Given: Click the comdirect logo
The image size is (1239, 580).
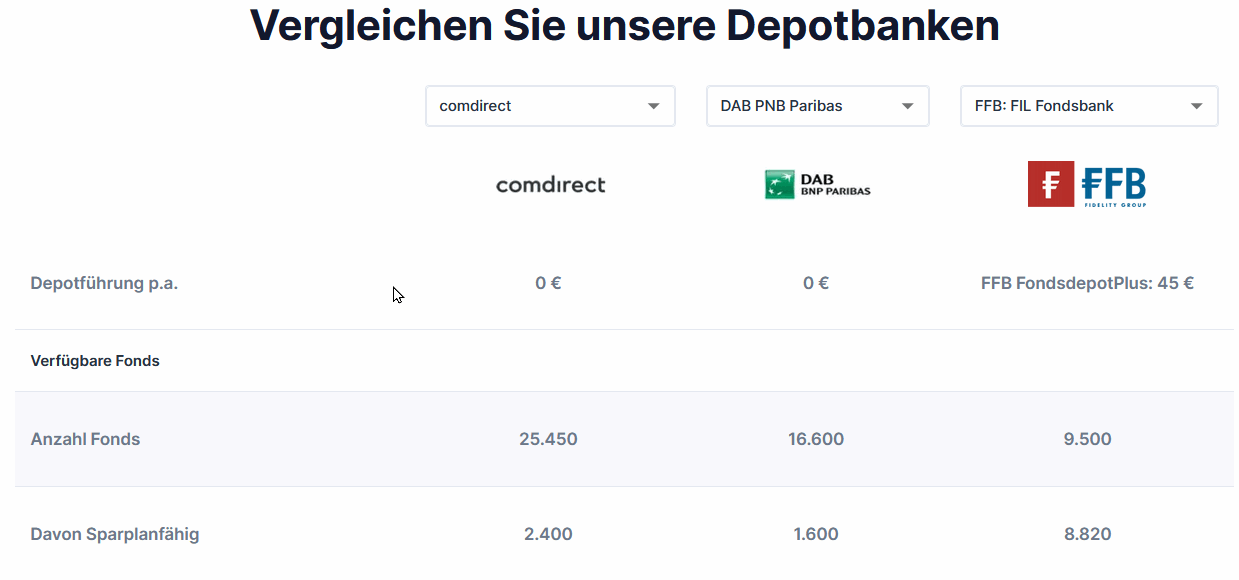Looking at the screenshot, I should coord(550,185).
